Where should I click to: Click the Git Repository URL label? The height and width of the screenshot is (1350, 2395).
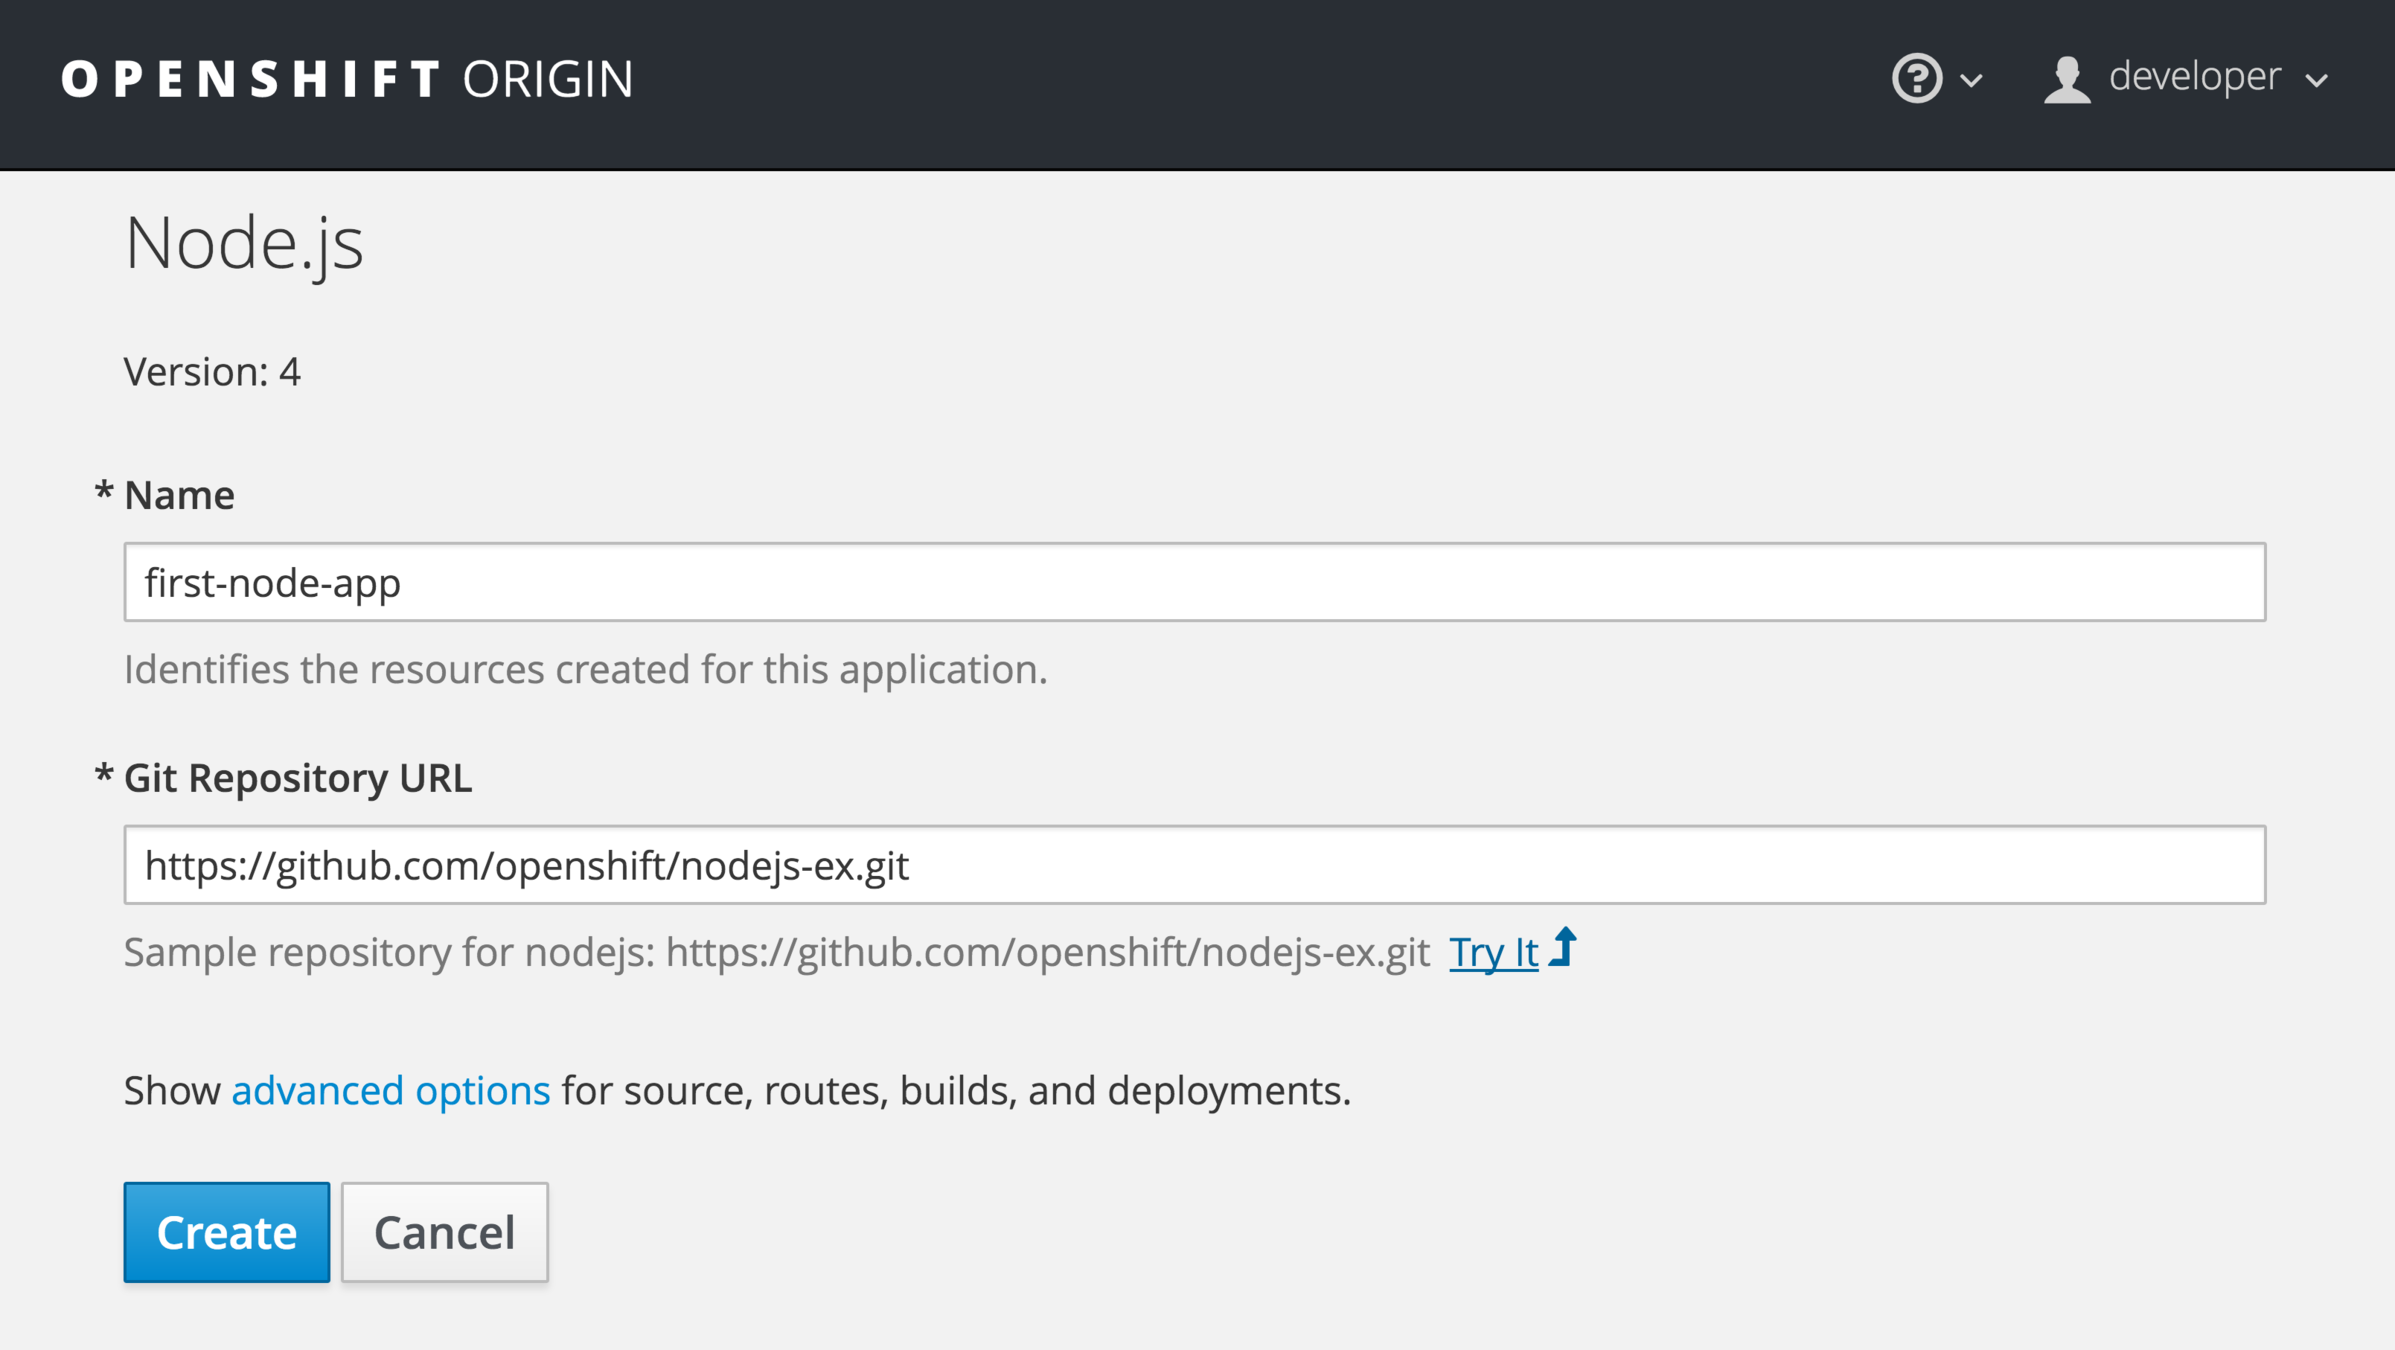[297, 778]
